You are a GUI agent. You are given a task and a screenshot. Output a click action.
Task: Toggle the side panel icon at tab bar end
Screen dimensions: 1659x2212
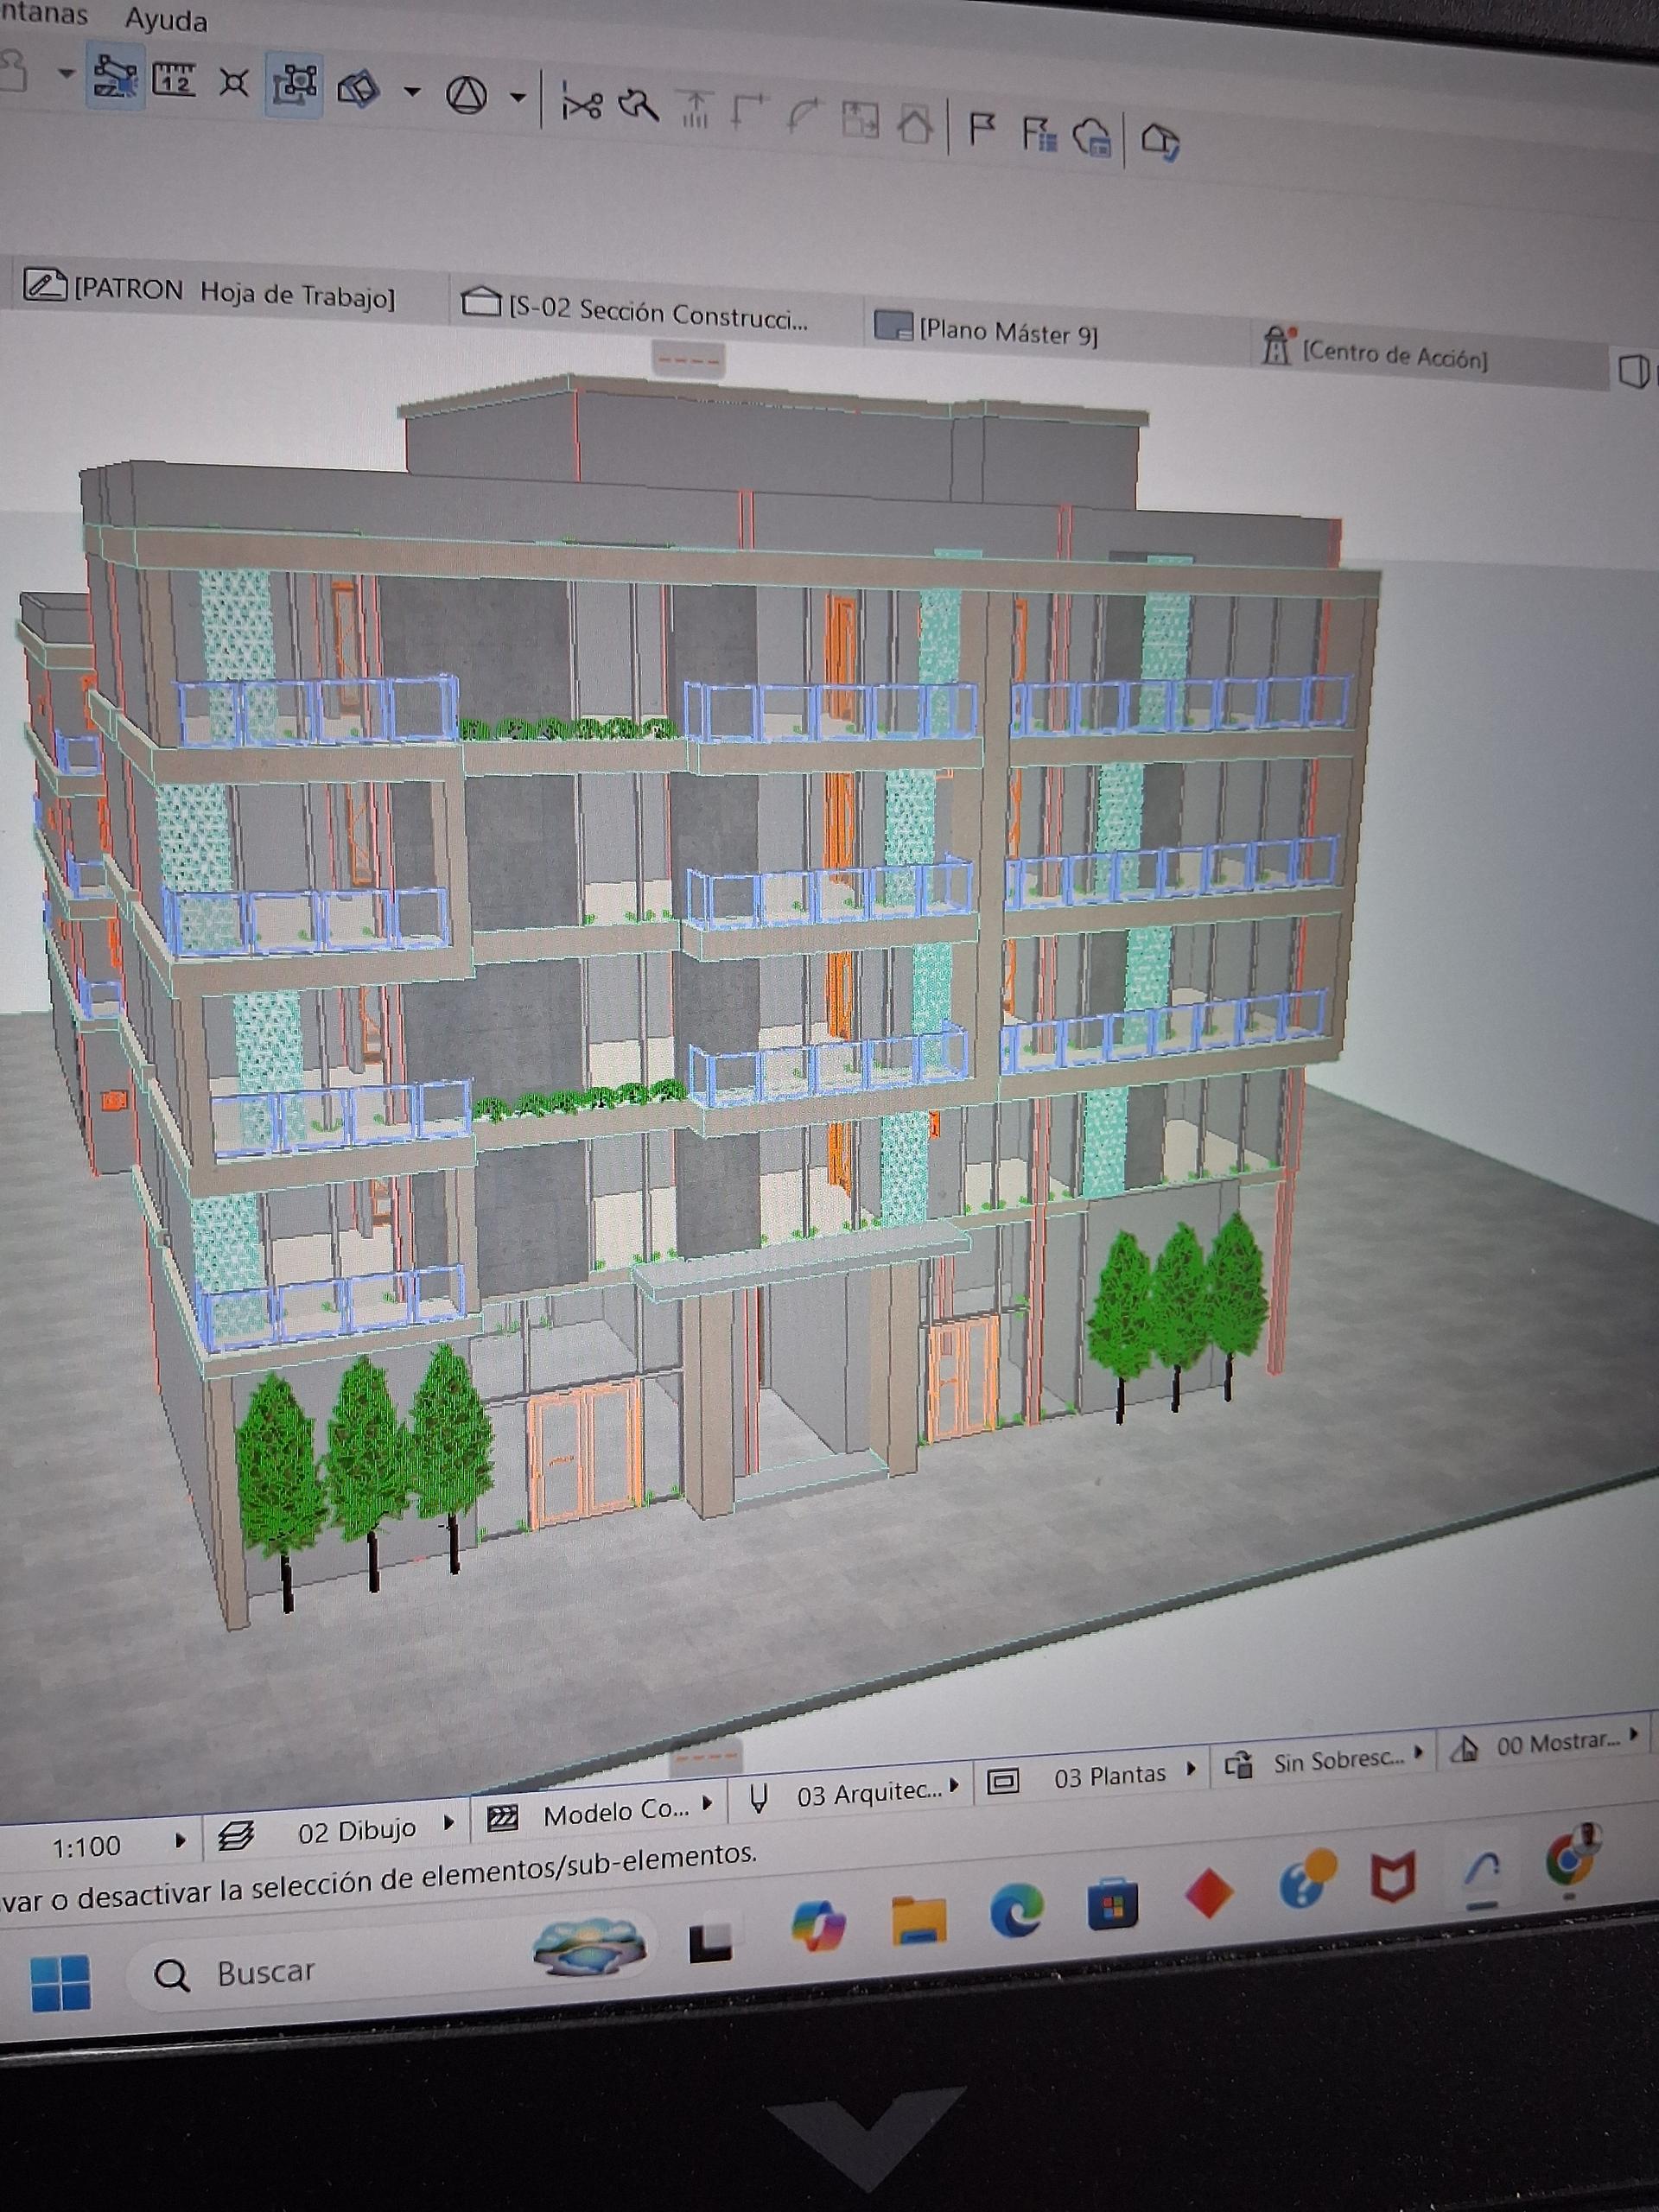[x=1633, y=371]
